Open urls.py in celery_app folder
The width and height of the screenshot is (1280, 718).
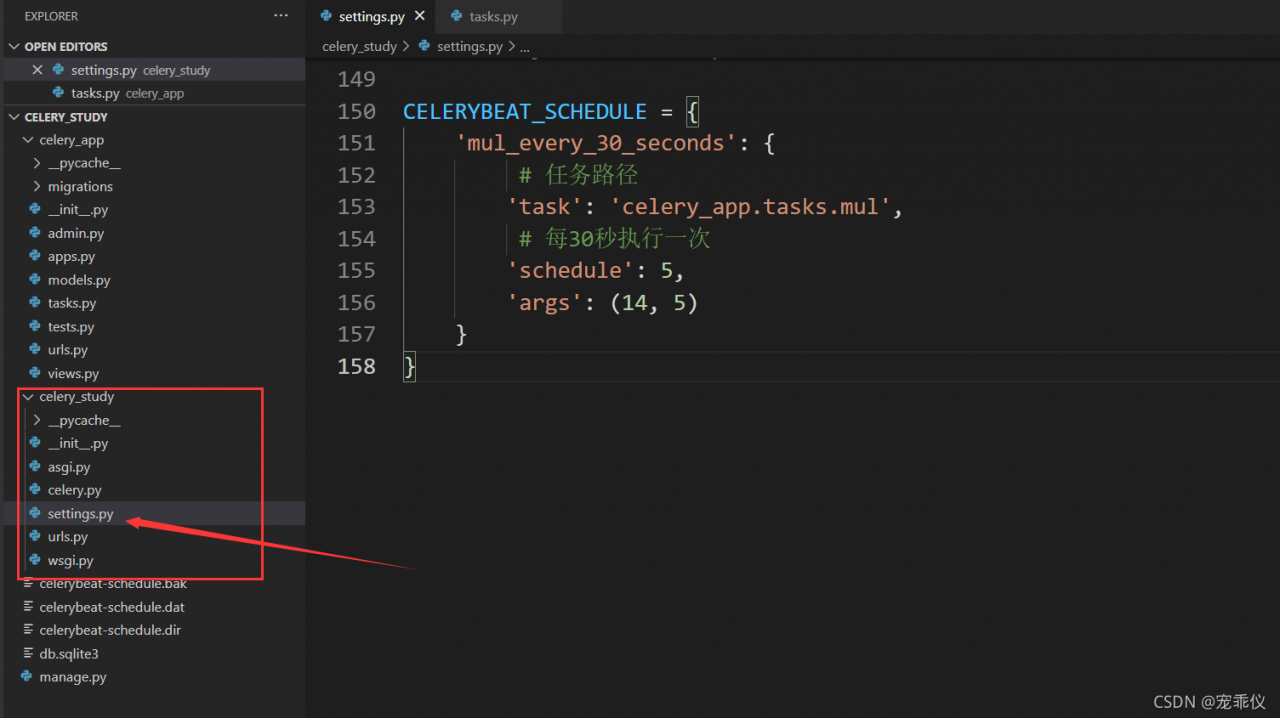click(152, 350)
